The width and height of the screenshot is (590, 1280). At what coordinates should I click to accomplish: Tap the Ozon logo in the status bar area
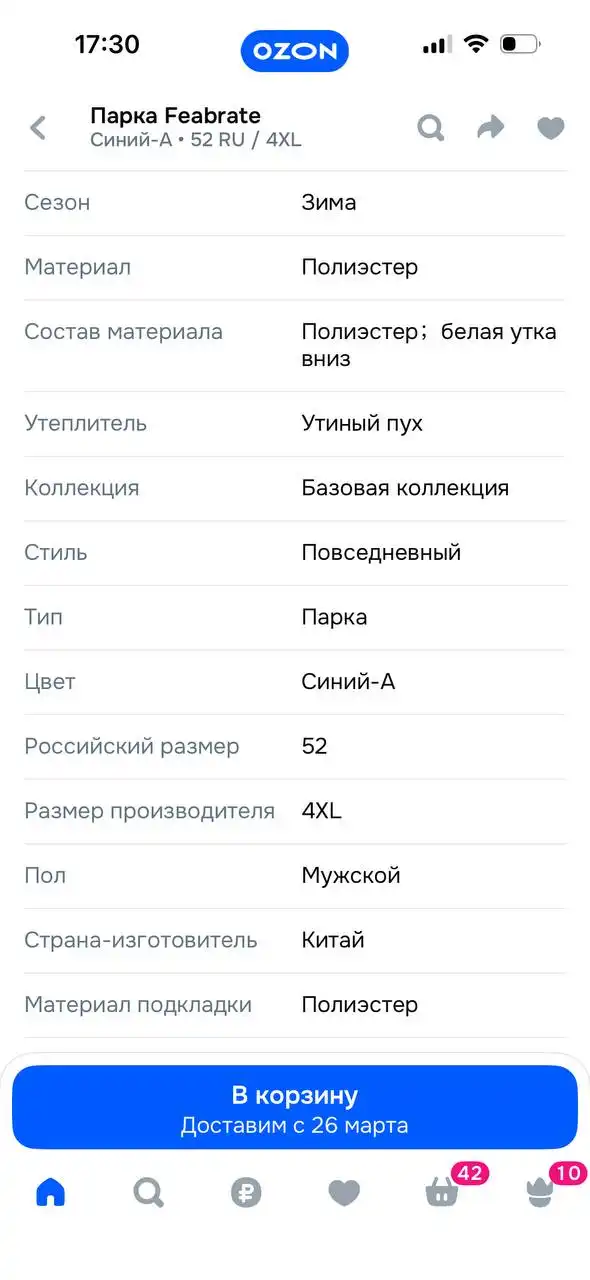tap(295, 51)
